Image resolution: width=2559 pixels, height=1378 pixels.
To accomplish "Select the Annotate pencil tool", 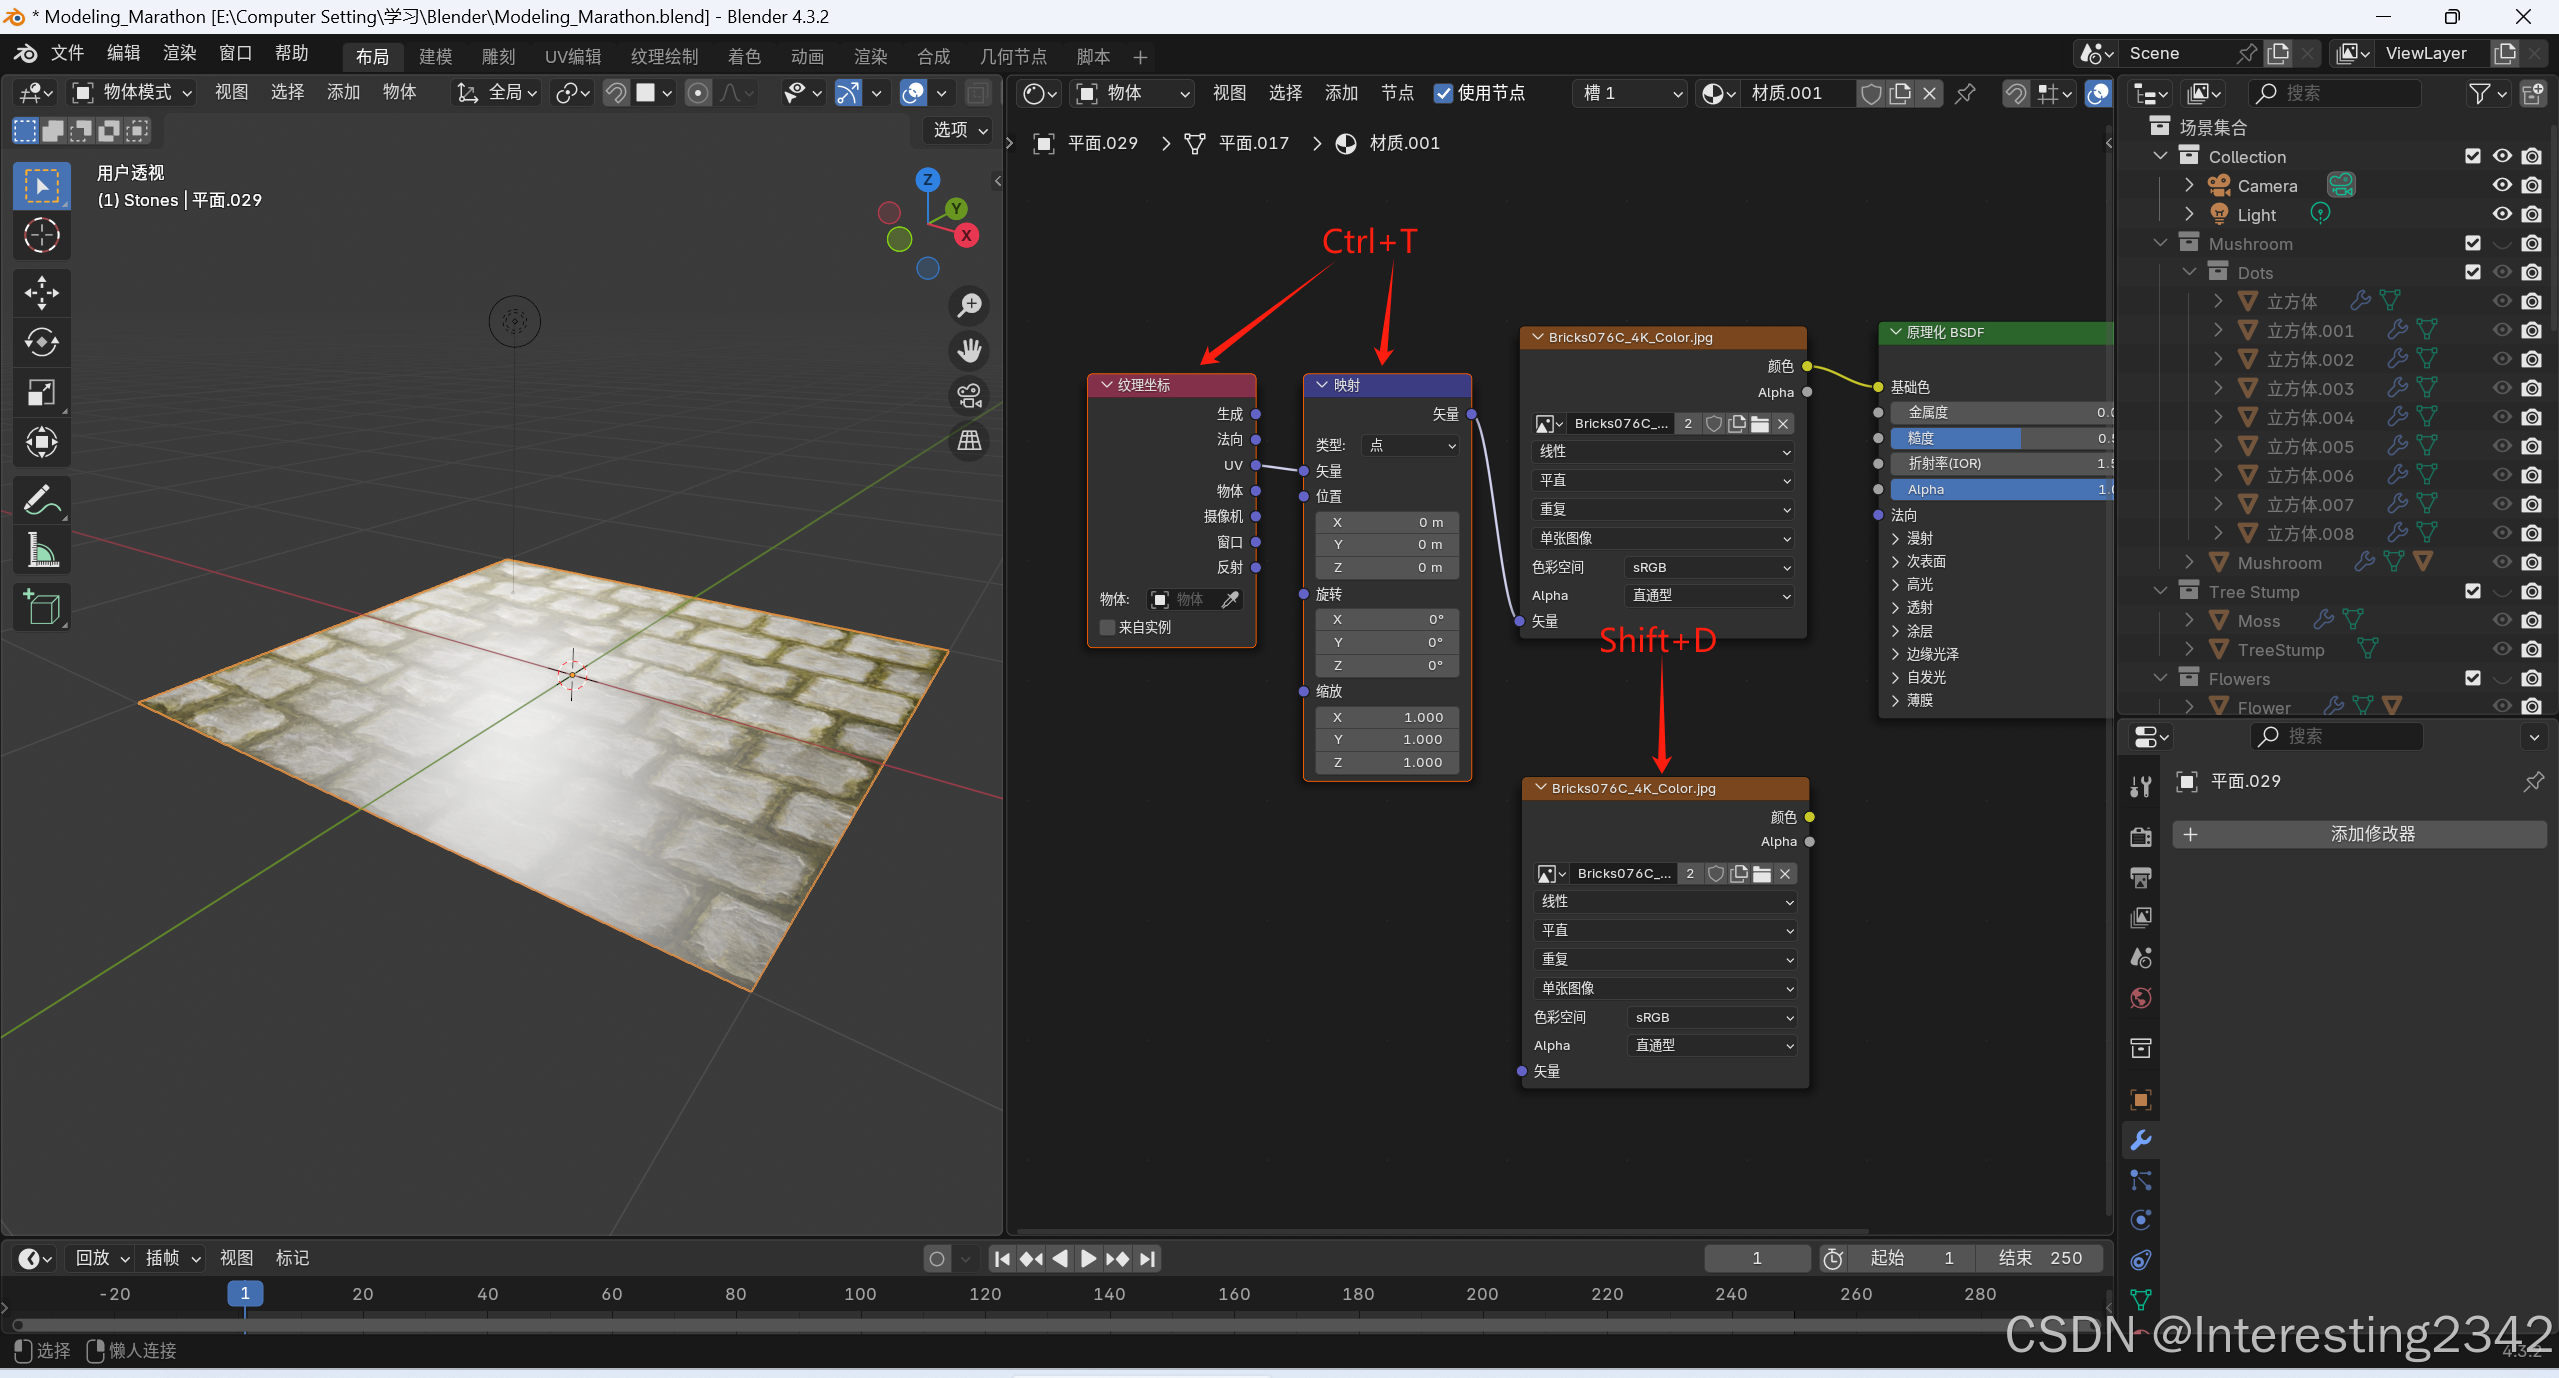I will pos(41,499).
